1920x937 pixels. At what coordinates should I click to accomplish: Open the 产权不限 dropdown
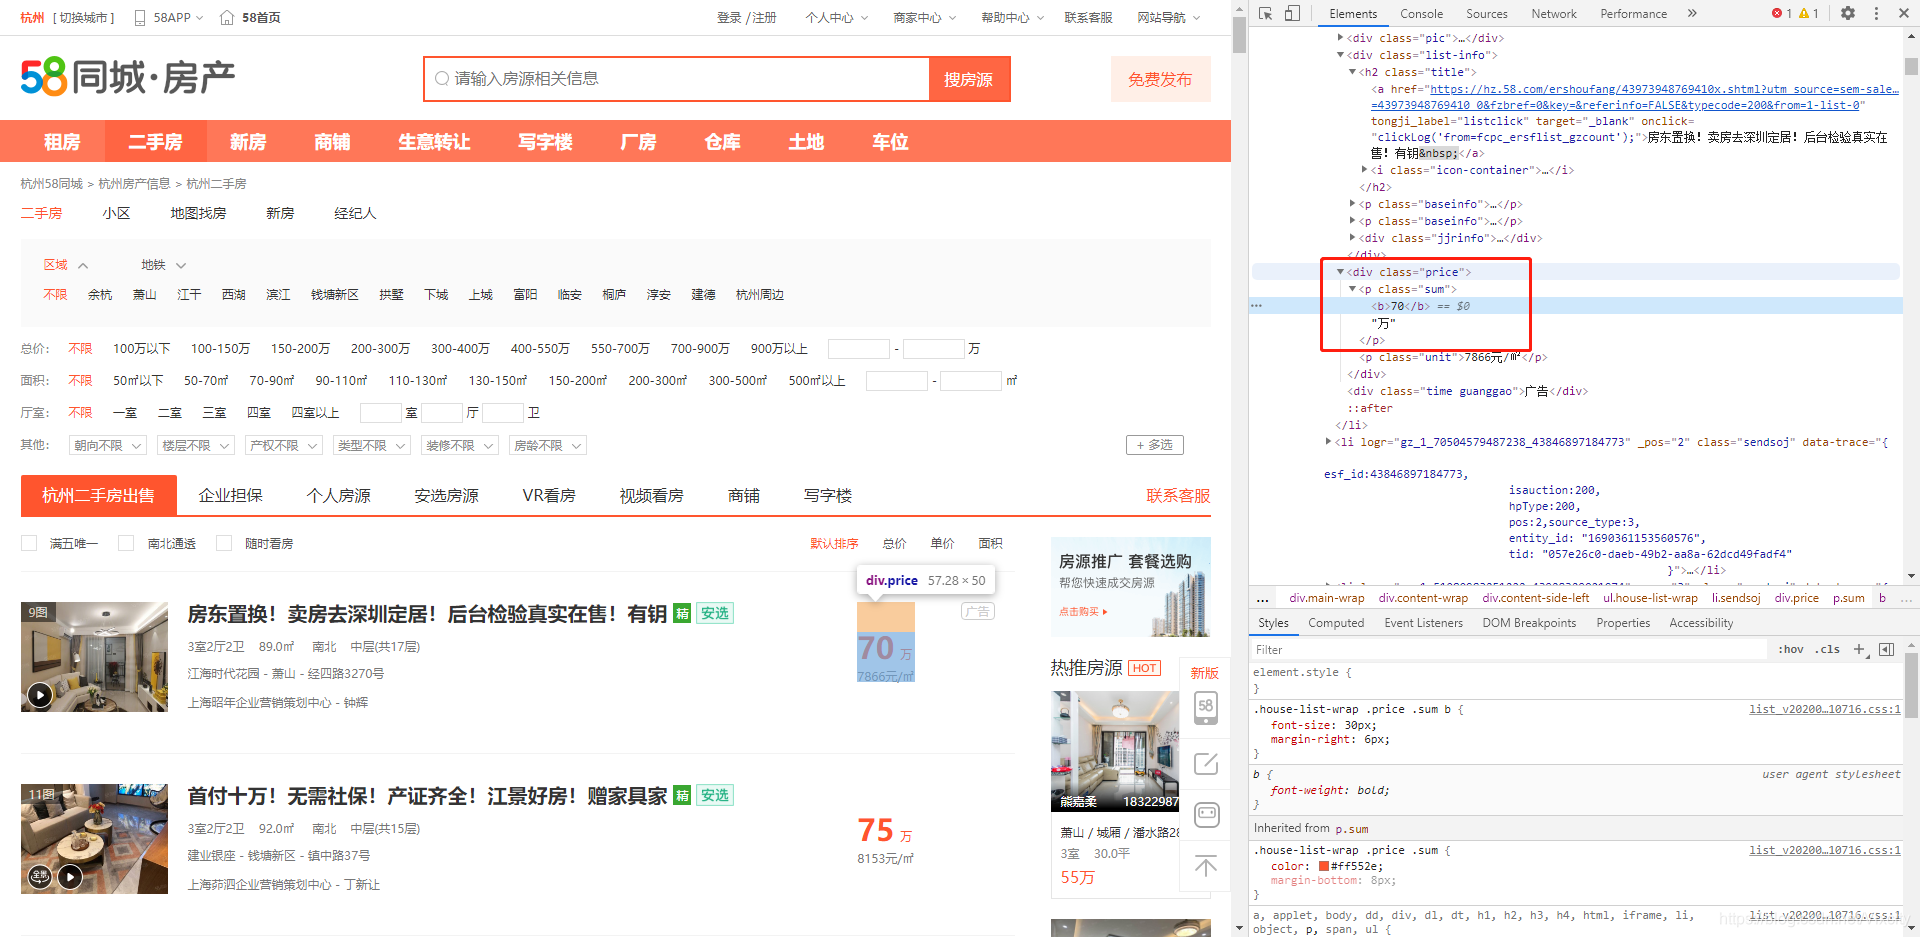tap(284, 445)
